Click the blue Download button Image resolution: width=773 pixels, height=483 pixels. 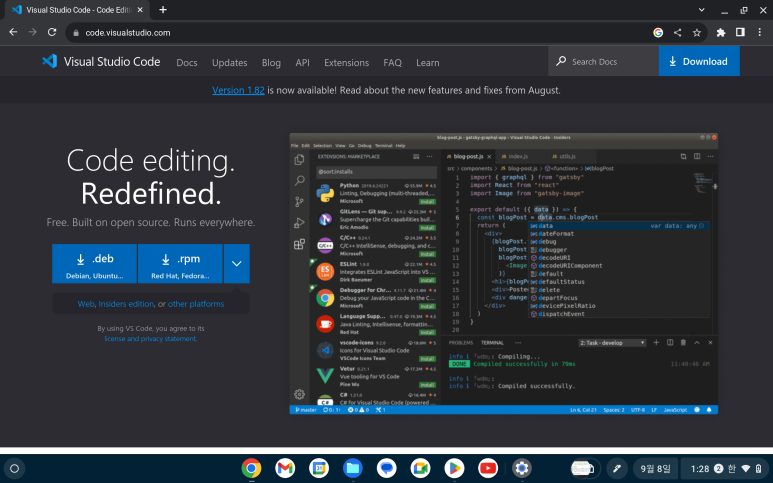click(699, 61)
